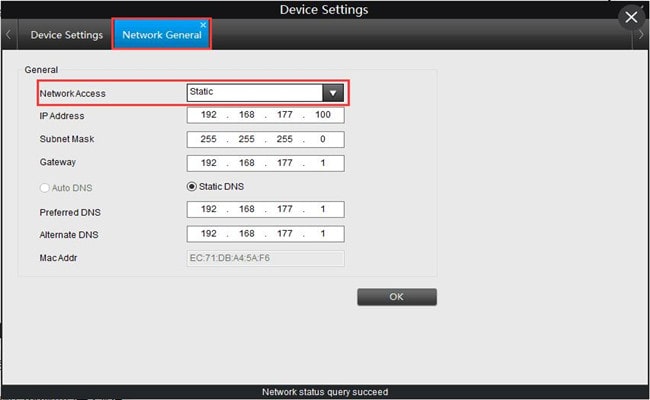Click the left tab scroll arrow
Viewport: 650px width, 400px height.
(8, 35)
